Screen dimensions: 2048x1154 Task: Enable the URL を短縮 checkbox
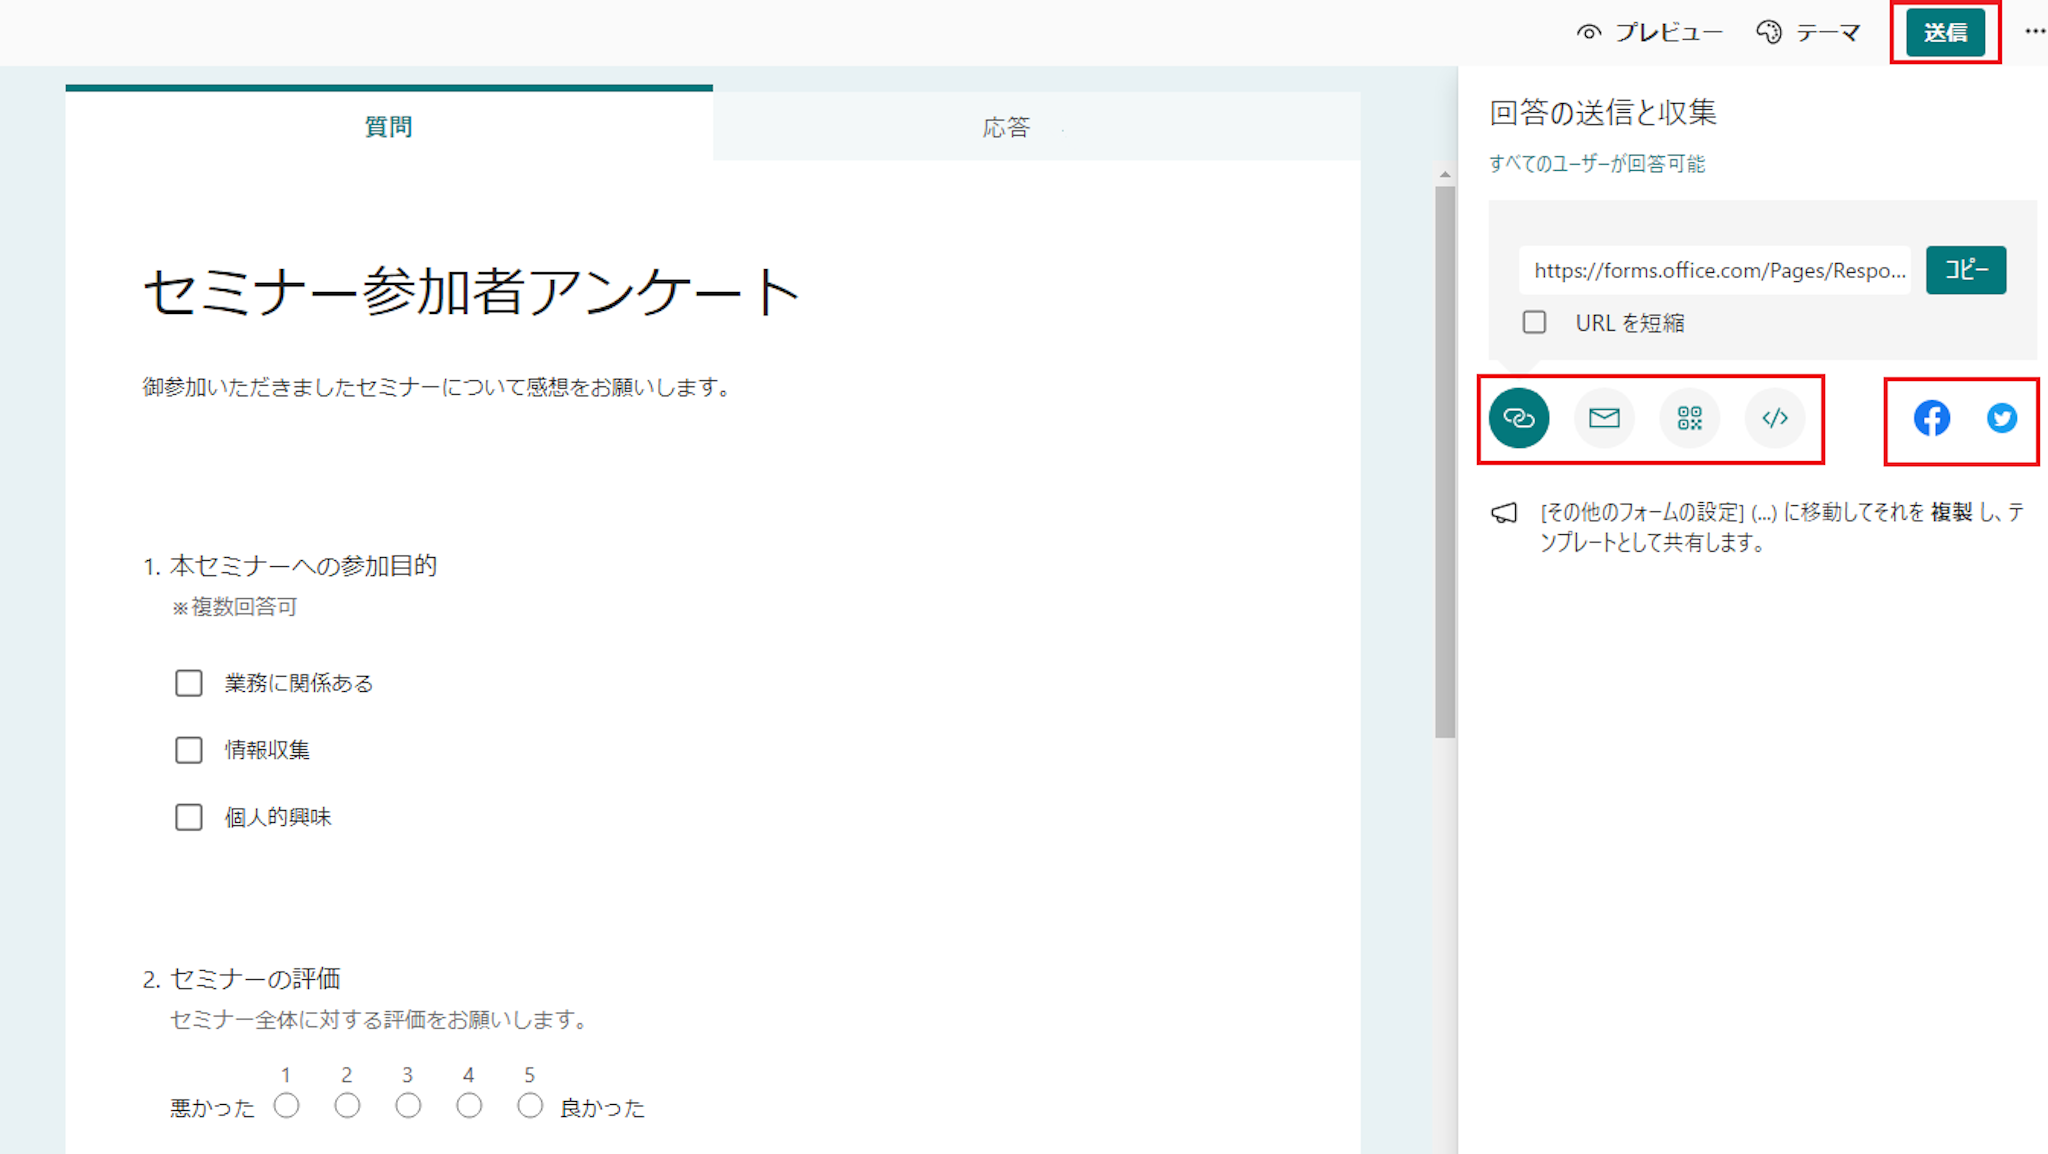[1534, 322]
